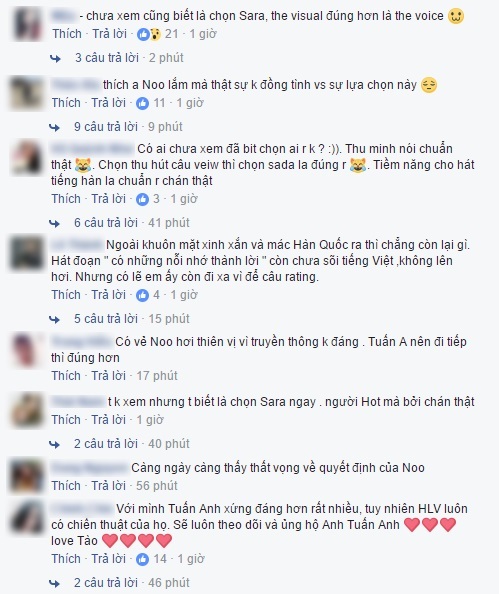Like the comment about Noo hơi thiên vị
499x594 pixels.
[x=66, y=376]
